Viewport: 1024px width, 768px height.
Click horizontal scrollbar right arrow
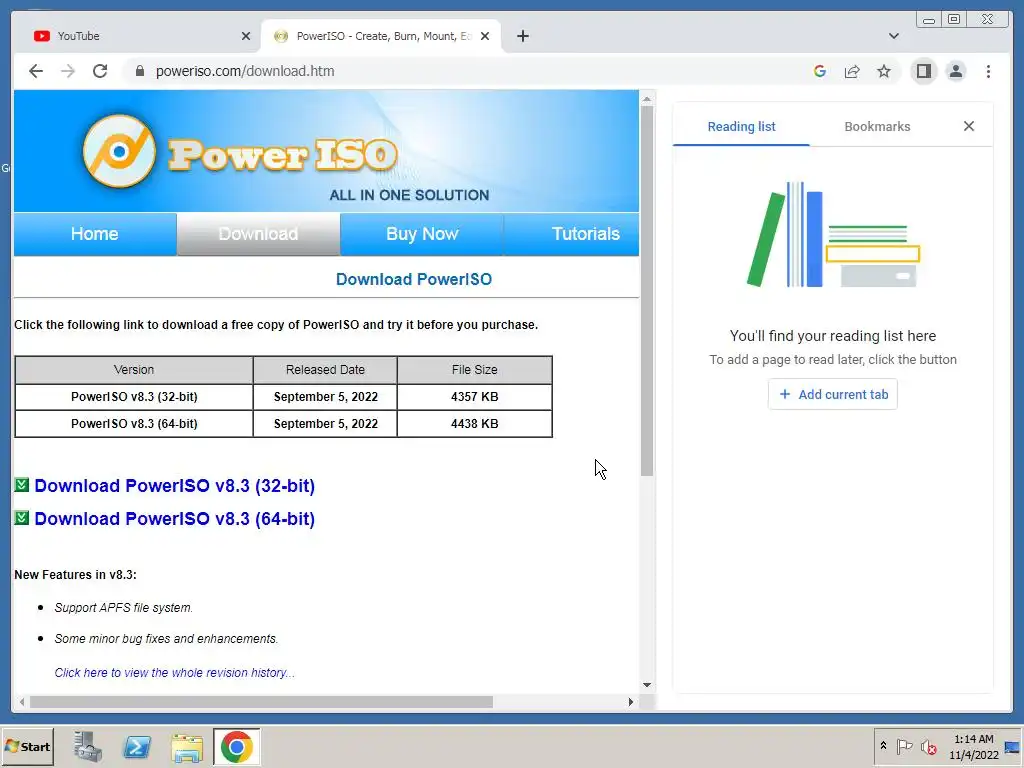630,702
